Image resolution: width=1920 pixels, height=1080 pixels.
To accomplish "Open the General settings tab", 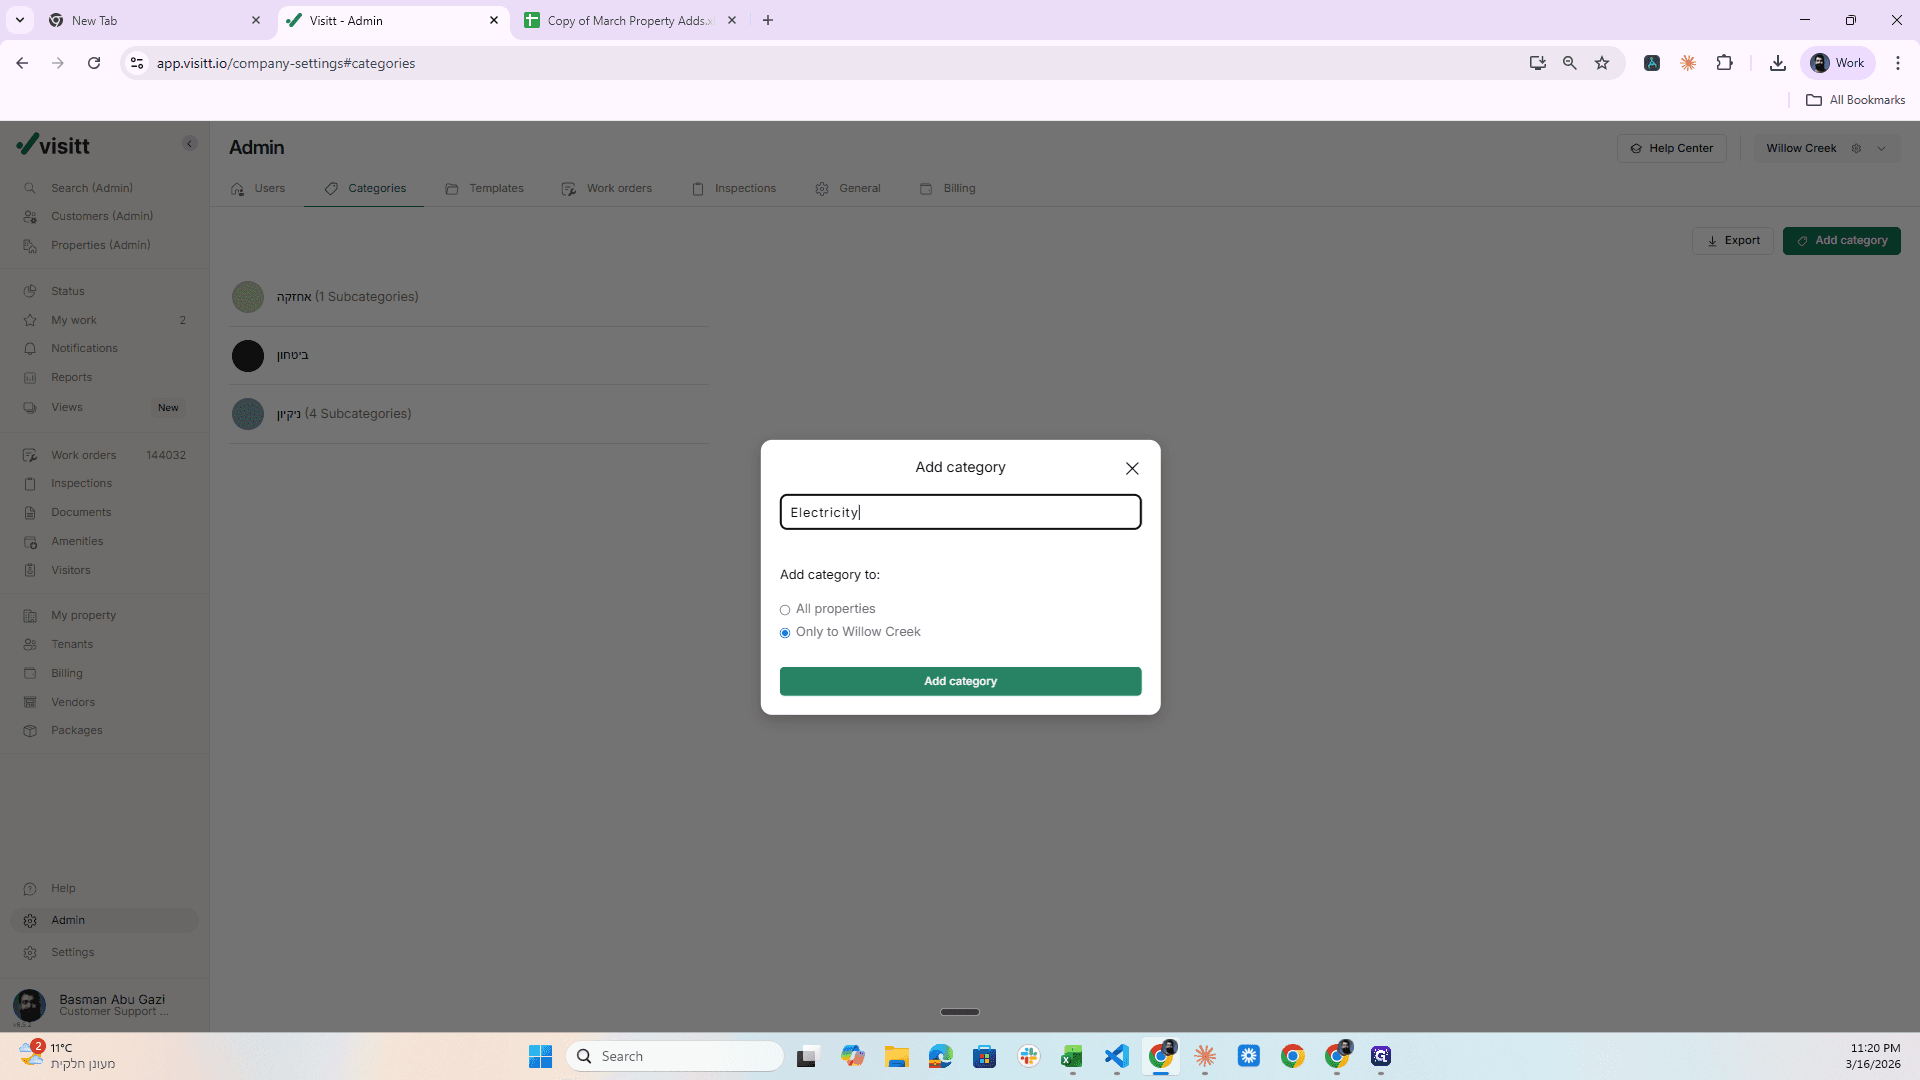I will coord(848,188).
